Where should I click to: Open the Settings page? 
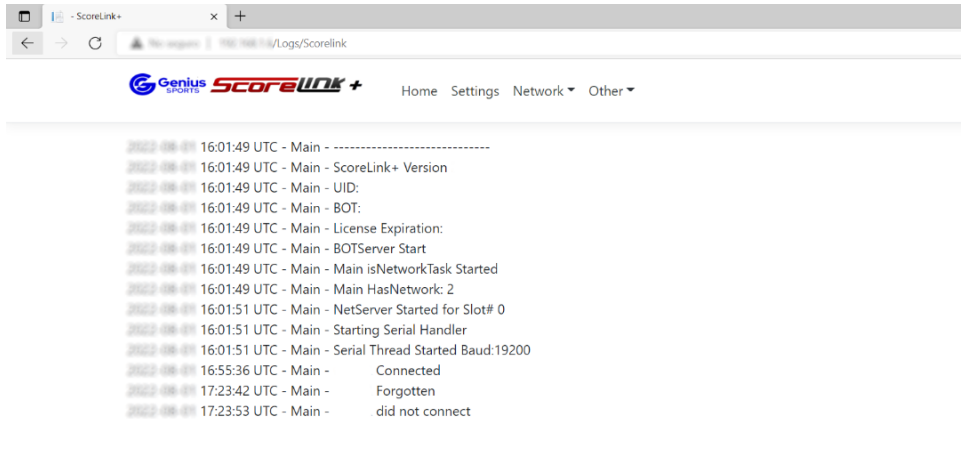click(475, 91)
